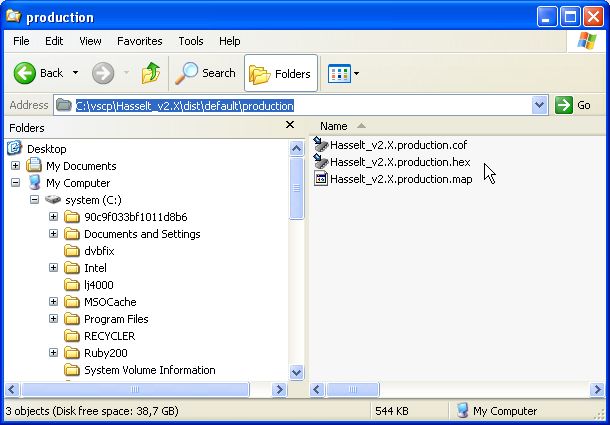
Task: Click the Back navigation arrow icon
Action: pyautogui.click(x=26, y=73)
